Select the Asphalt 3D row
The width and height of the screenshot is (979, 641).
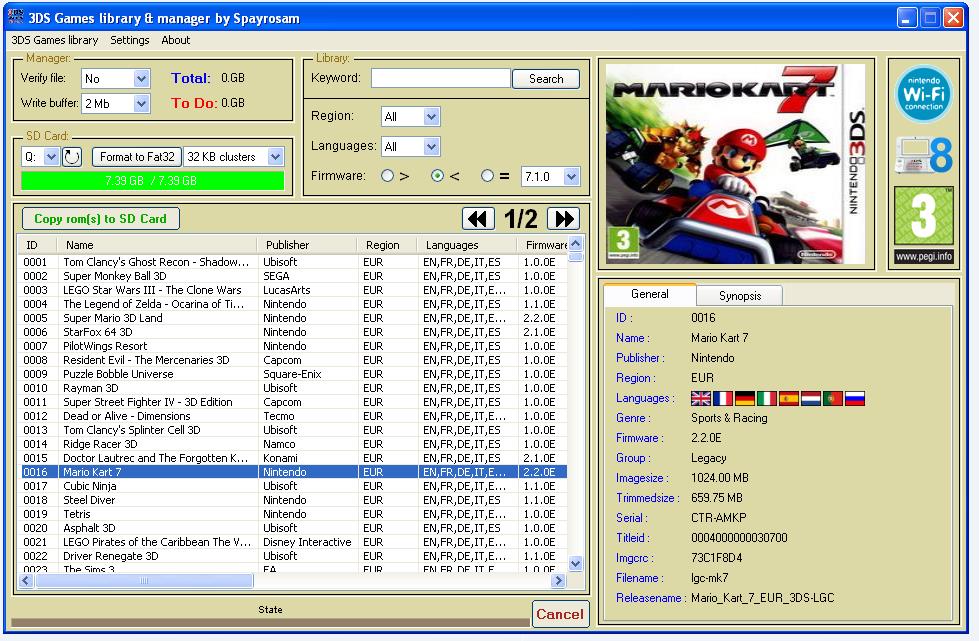tap(293, 528)
